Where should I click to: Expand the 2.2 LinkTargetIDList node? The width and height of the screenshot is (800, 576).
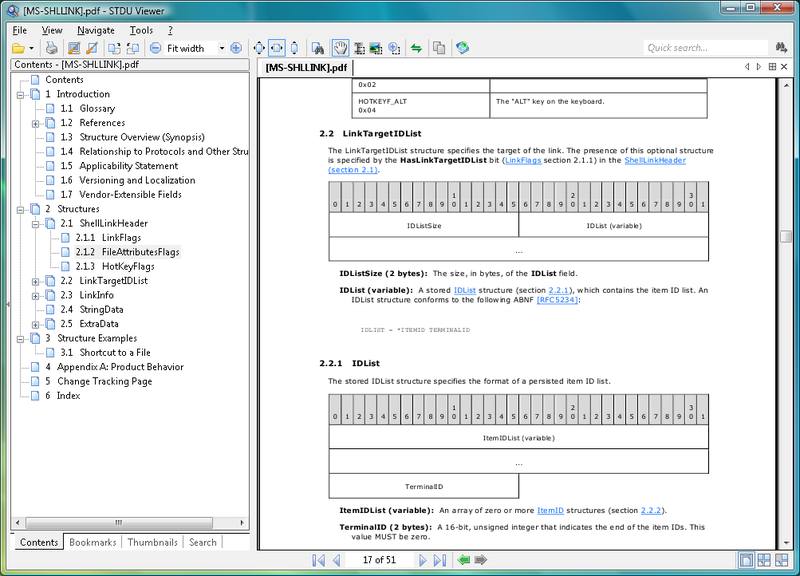tap(35, 282)
